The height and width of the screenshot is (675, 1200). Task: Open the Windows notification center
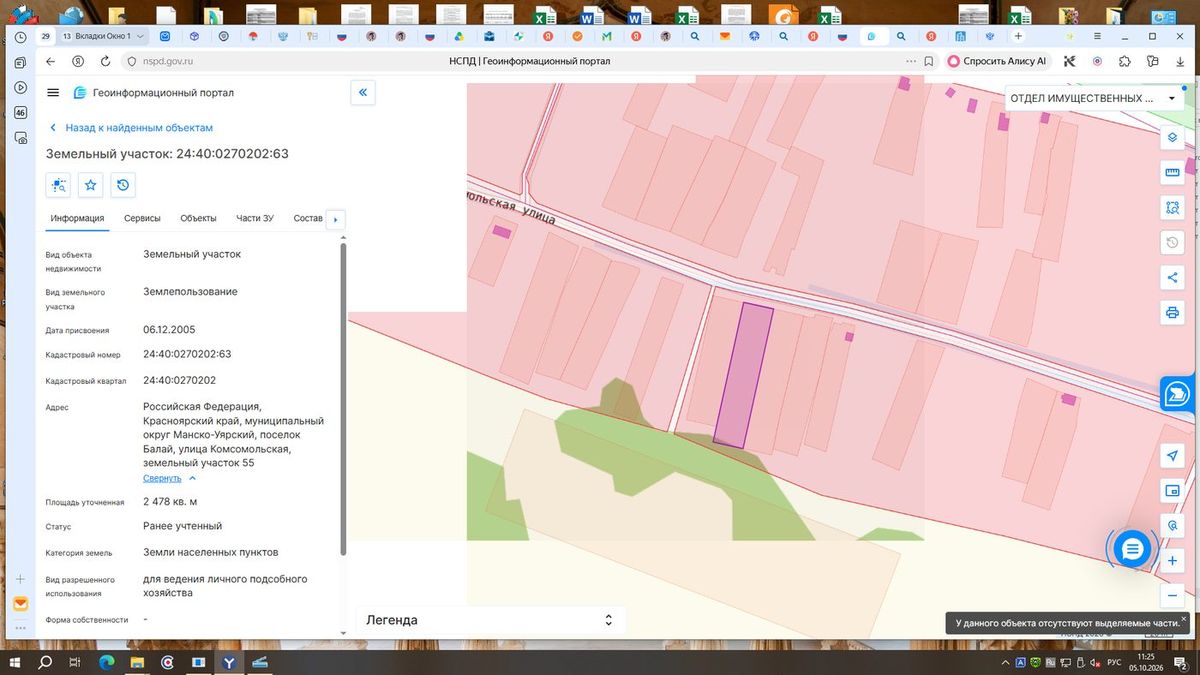[1181, 663]
